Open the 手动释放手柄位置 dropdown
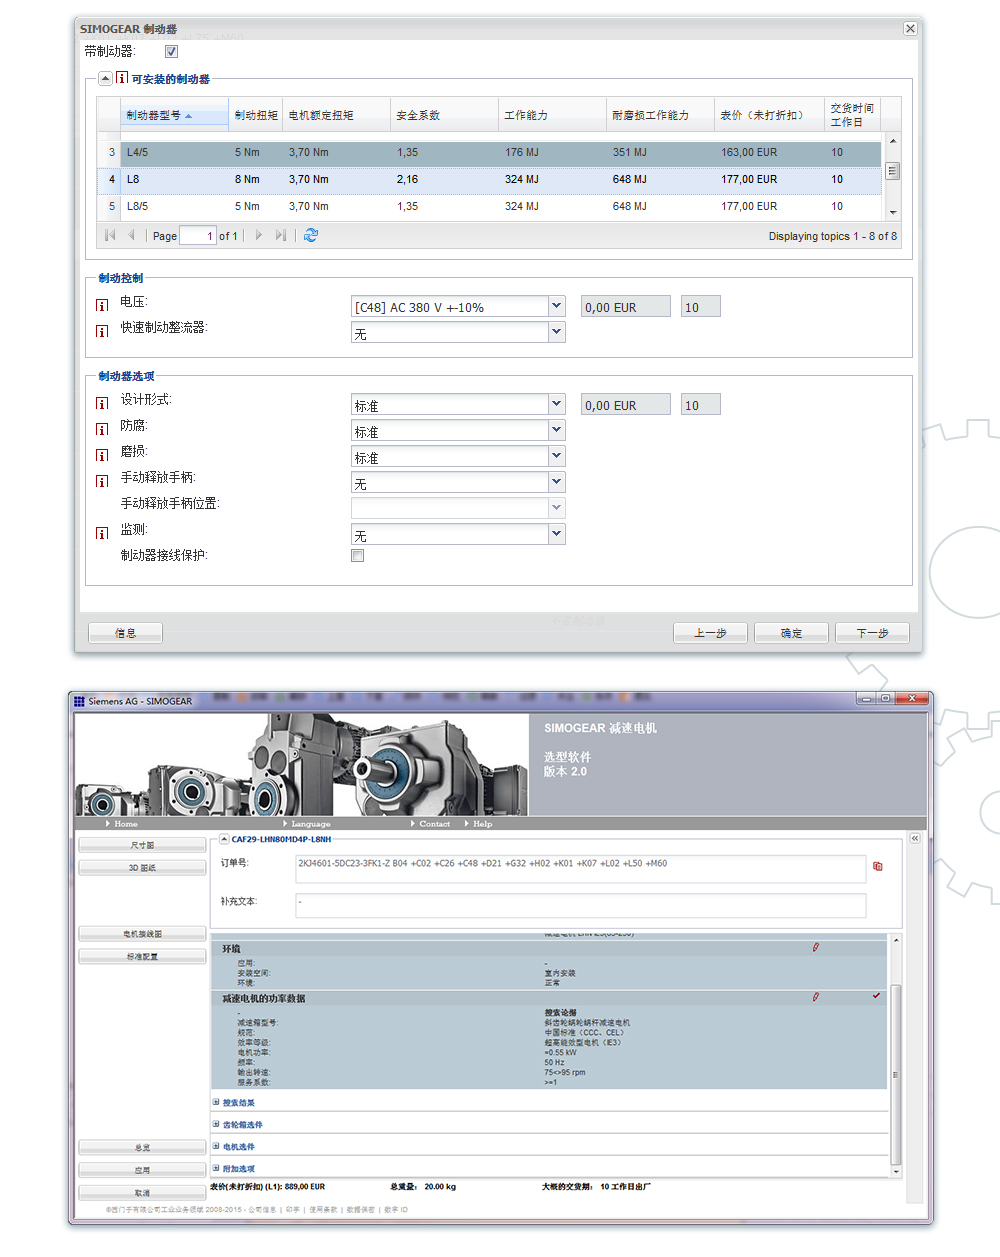The image size is (1000, 1257). pos(557,508)
